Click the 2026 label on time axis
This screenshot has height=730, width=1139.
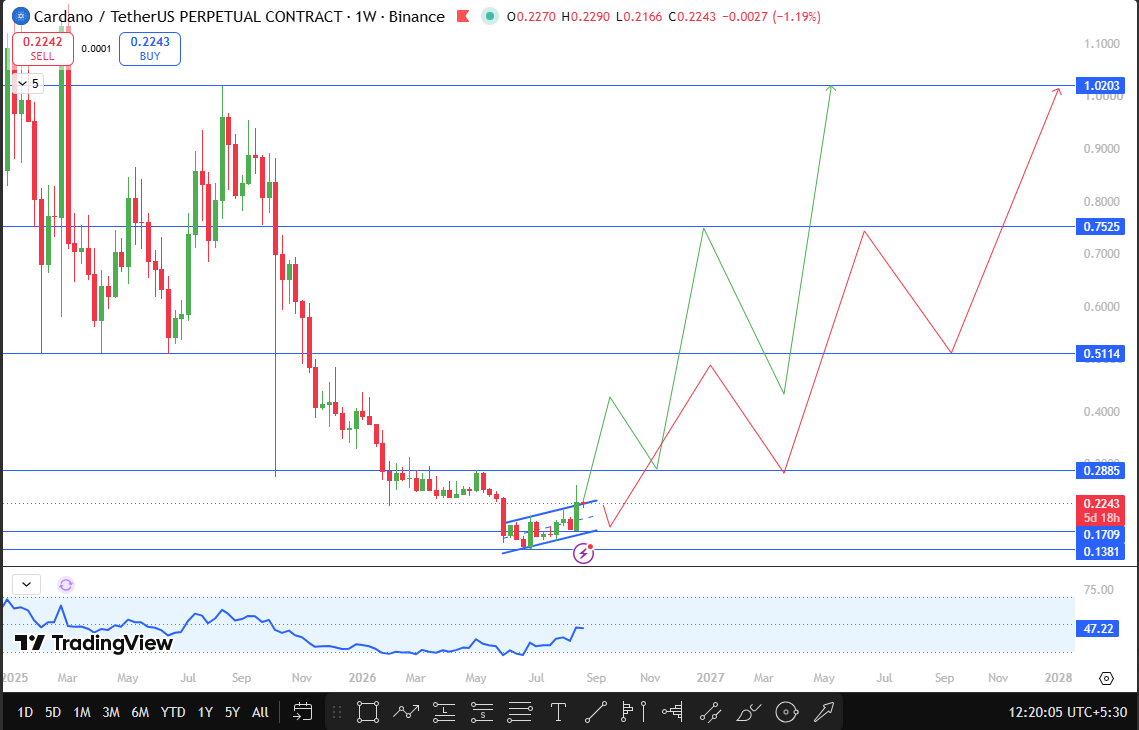tap(362, 678)
